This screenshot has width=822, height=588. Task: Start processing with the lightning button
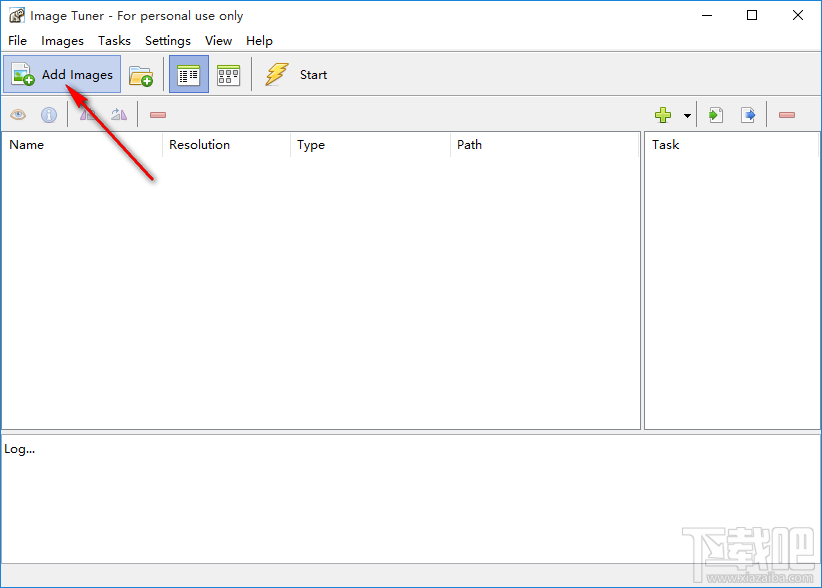(296, 74)
